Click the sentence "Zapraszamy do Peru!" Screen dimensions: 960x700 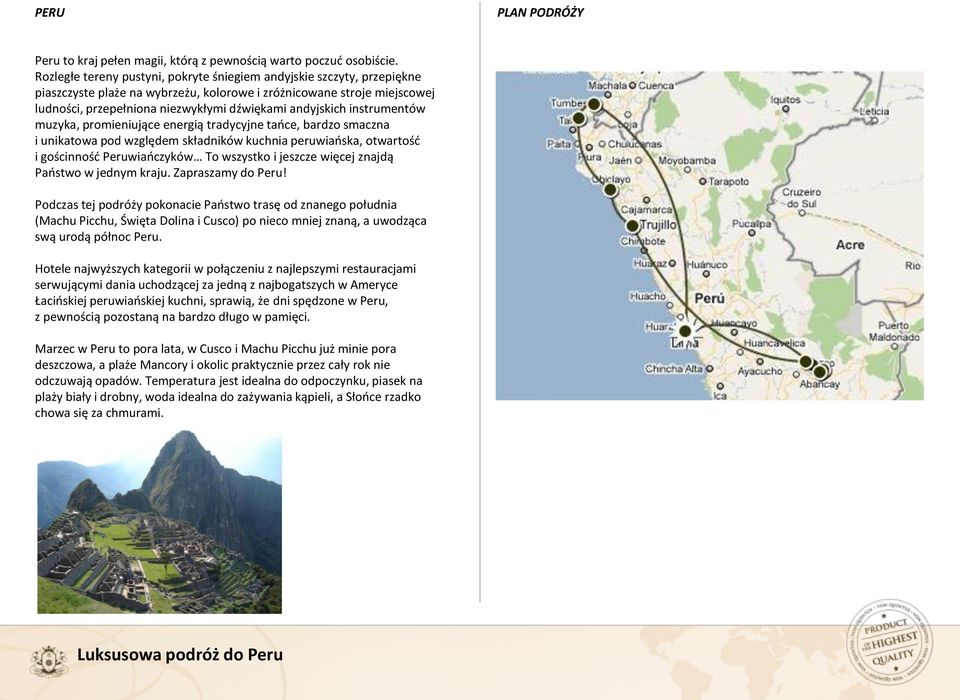230,173
